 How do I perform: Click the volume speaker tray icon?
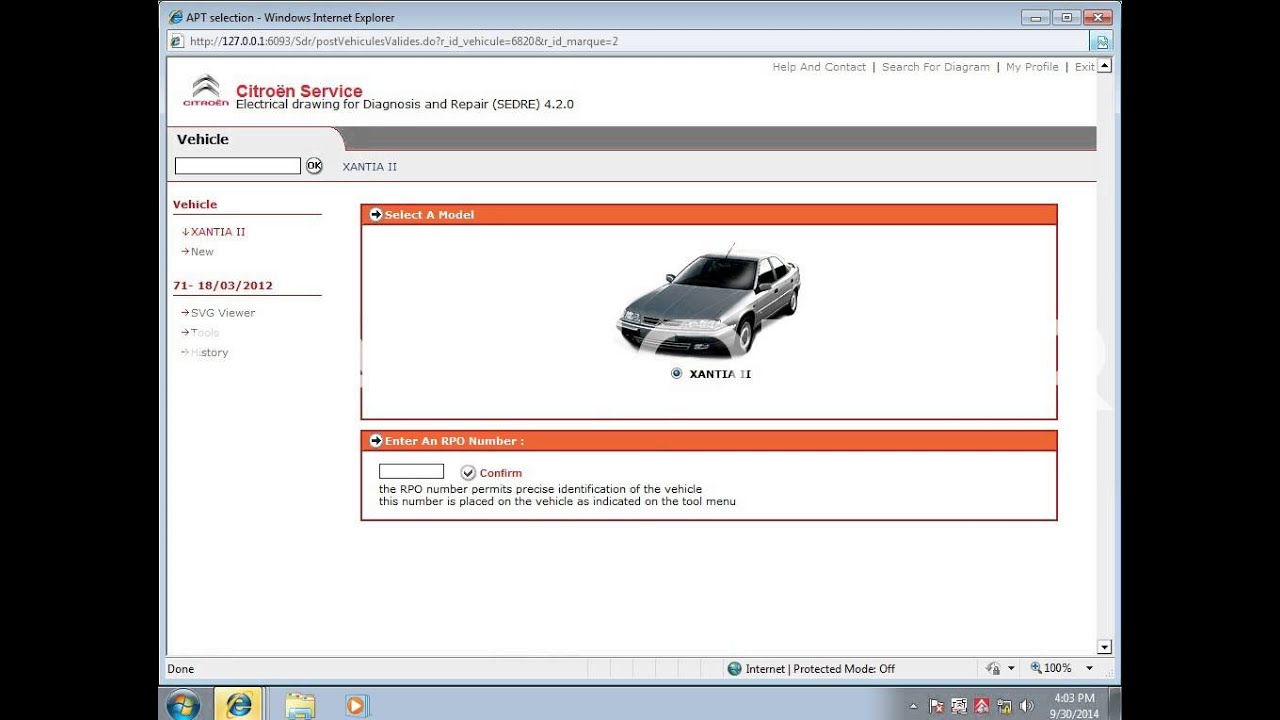pos(1027,706)
